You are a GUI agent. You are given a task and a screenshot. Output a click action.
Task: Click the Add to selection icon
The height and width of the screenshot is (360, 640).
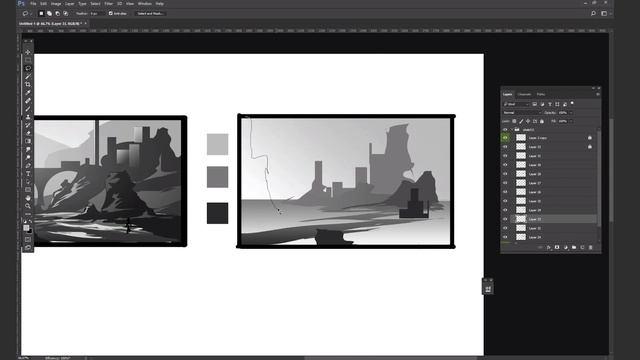pyautogui.click(x=49, y=13)
